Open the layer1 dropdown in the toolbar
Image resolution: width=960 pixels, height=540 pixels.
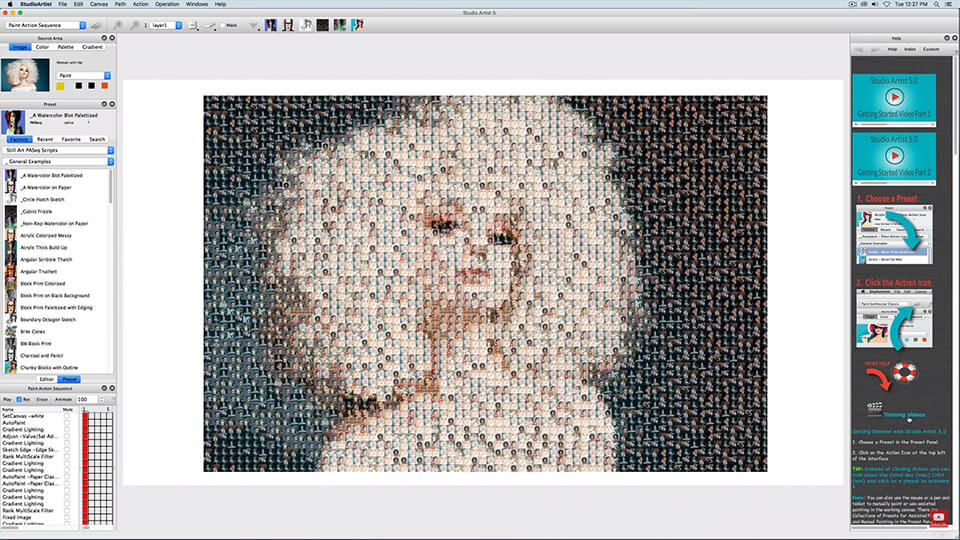[166, 25]
